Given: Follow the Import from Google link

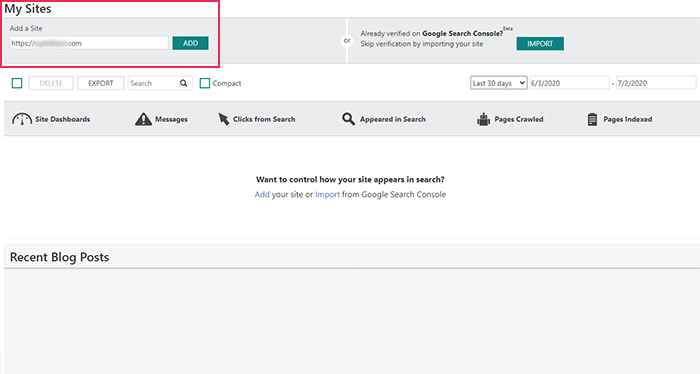Looking at the screenshot, I should pos(327,195).
